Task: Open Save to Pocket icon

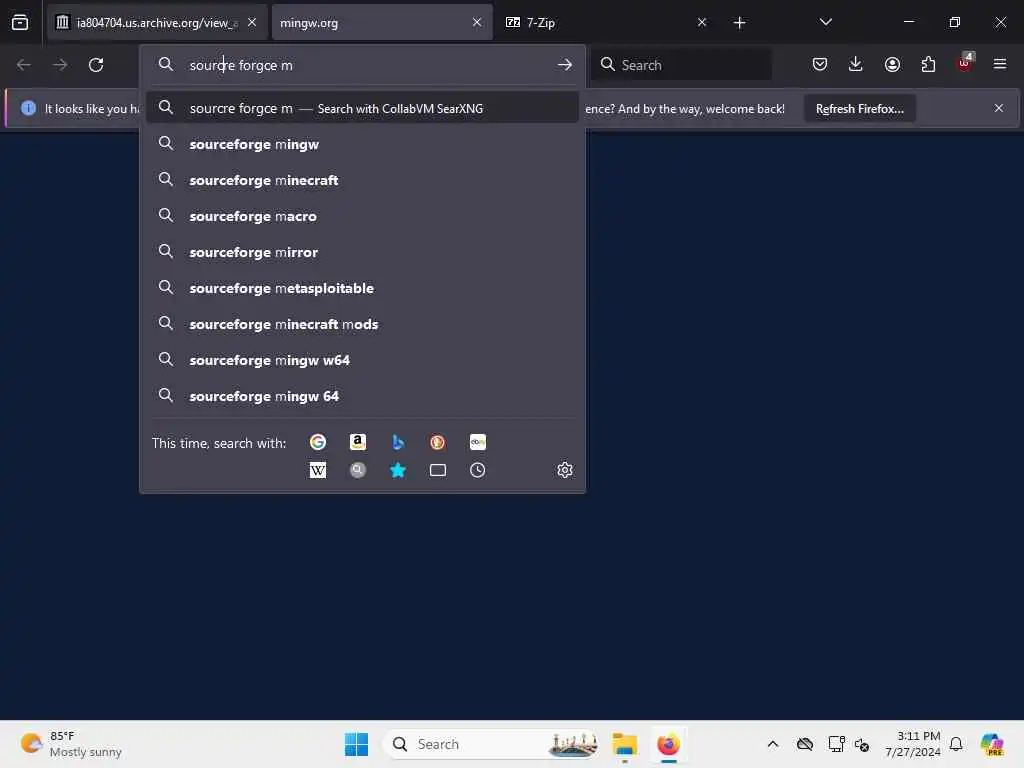Action: click(820, 64)
